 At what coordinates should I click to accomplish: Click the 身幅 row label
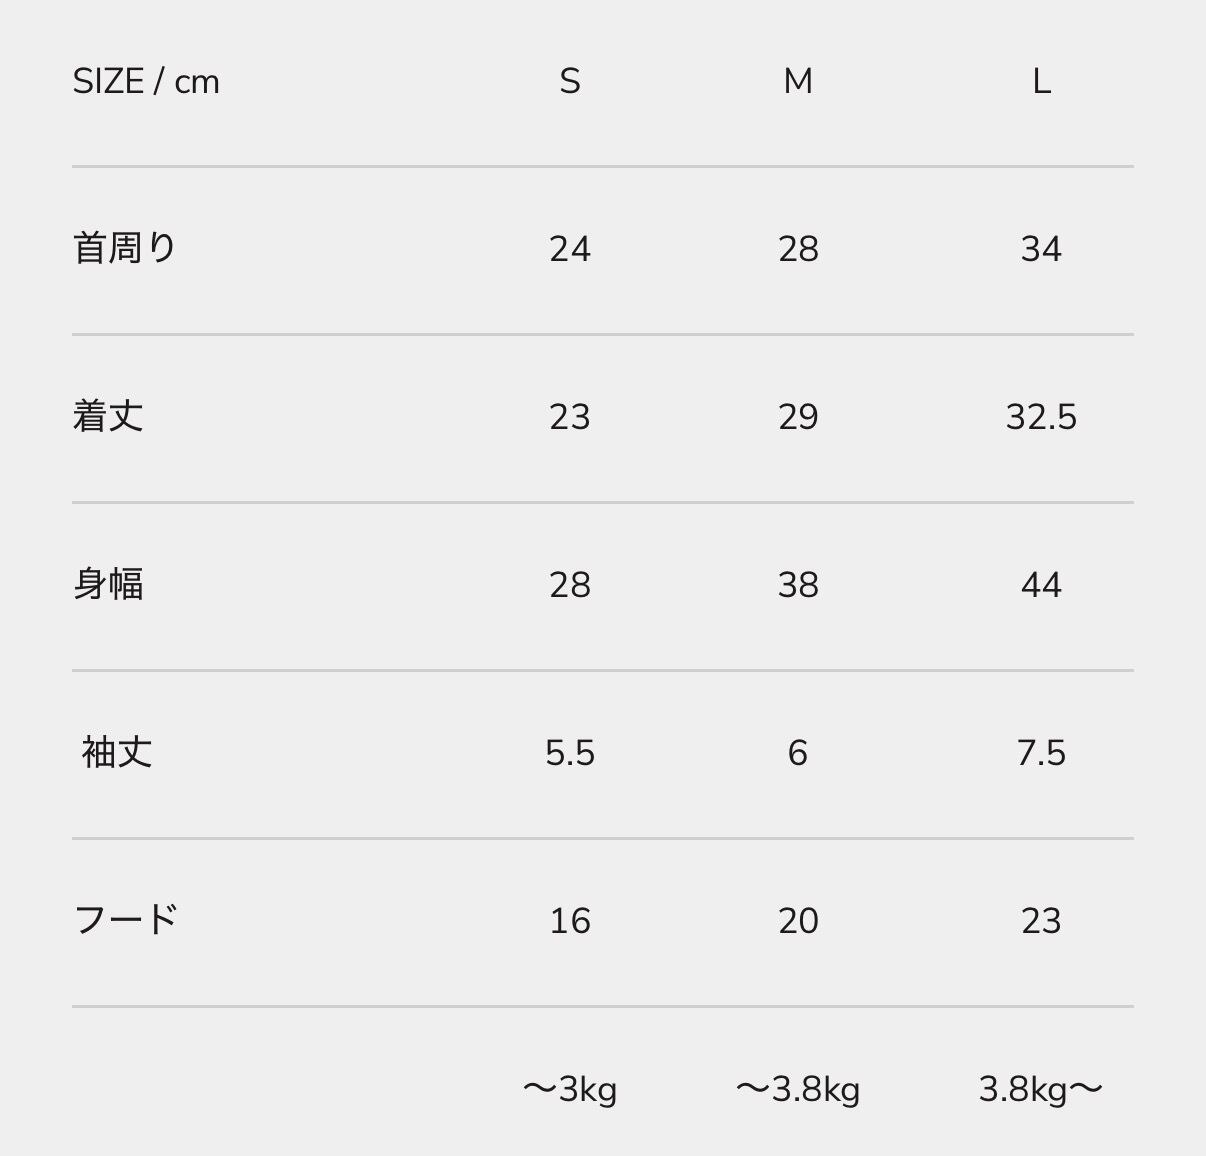click(x=108, y=584)
